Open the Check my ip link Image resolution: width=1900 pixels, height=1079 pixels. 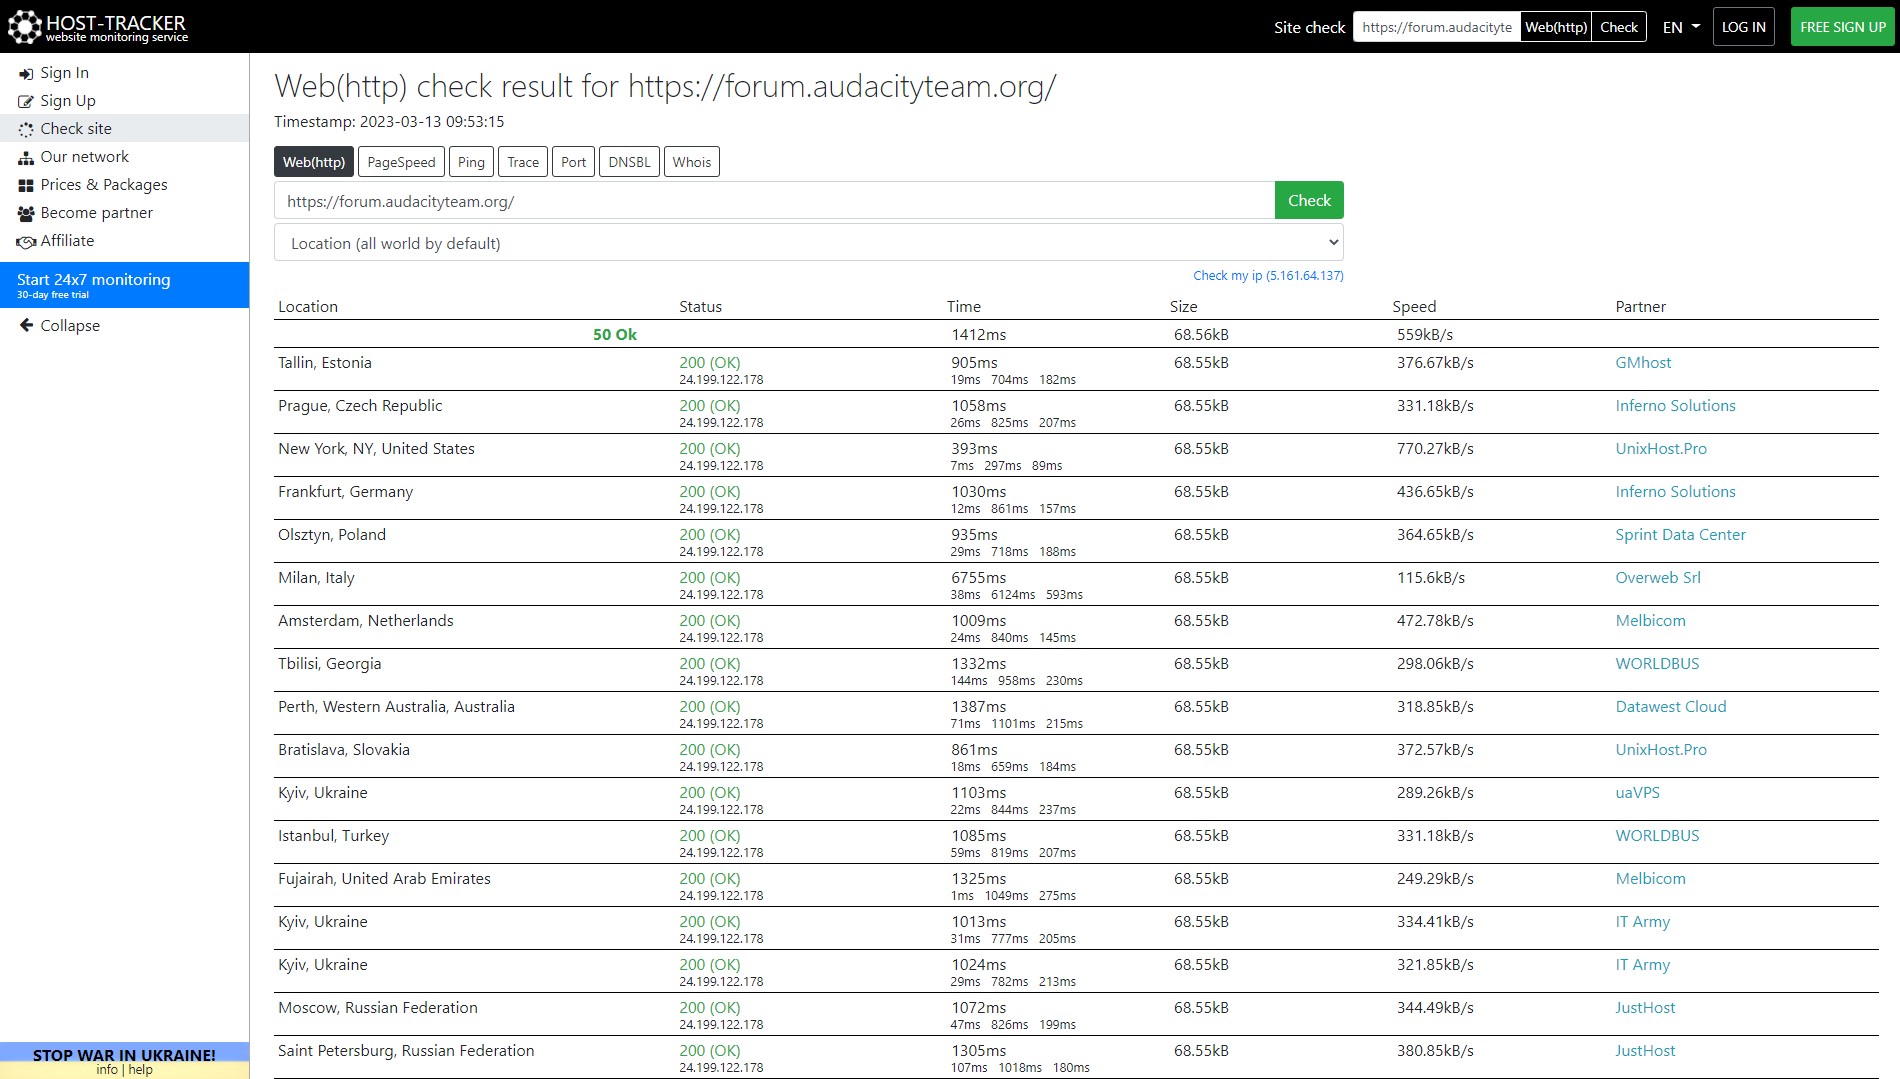click(1267, 276)
